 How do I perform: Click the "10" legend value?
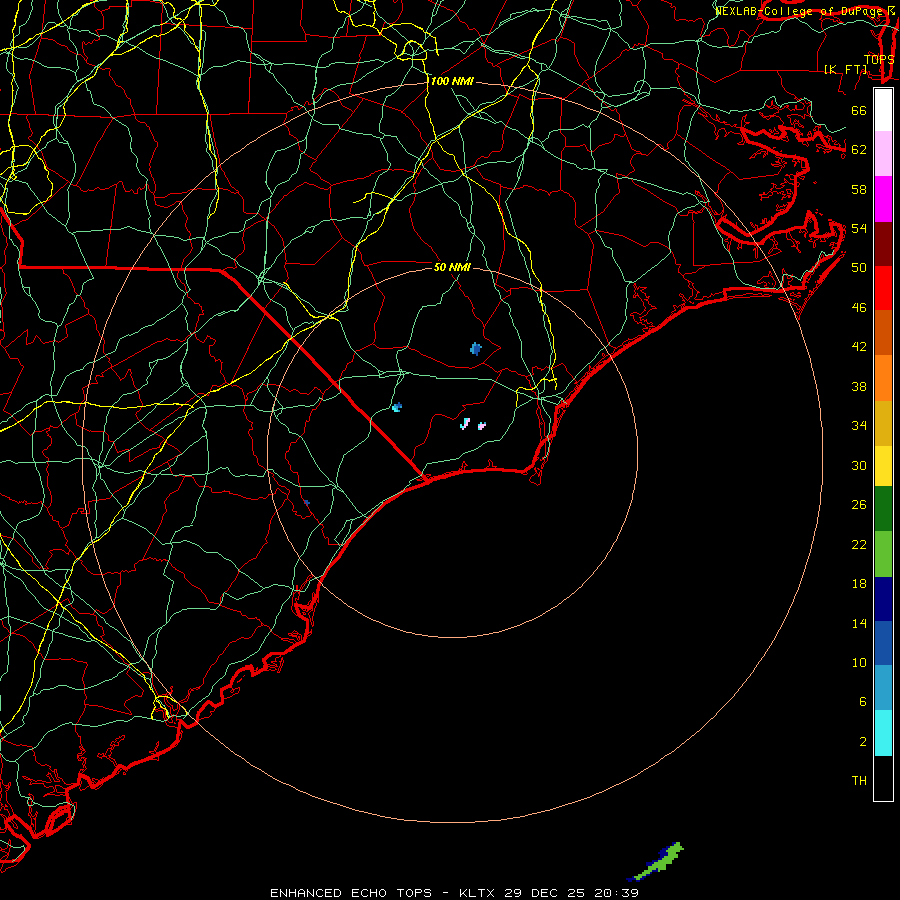click(859, 662)
